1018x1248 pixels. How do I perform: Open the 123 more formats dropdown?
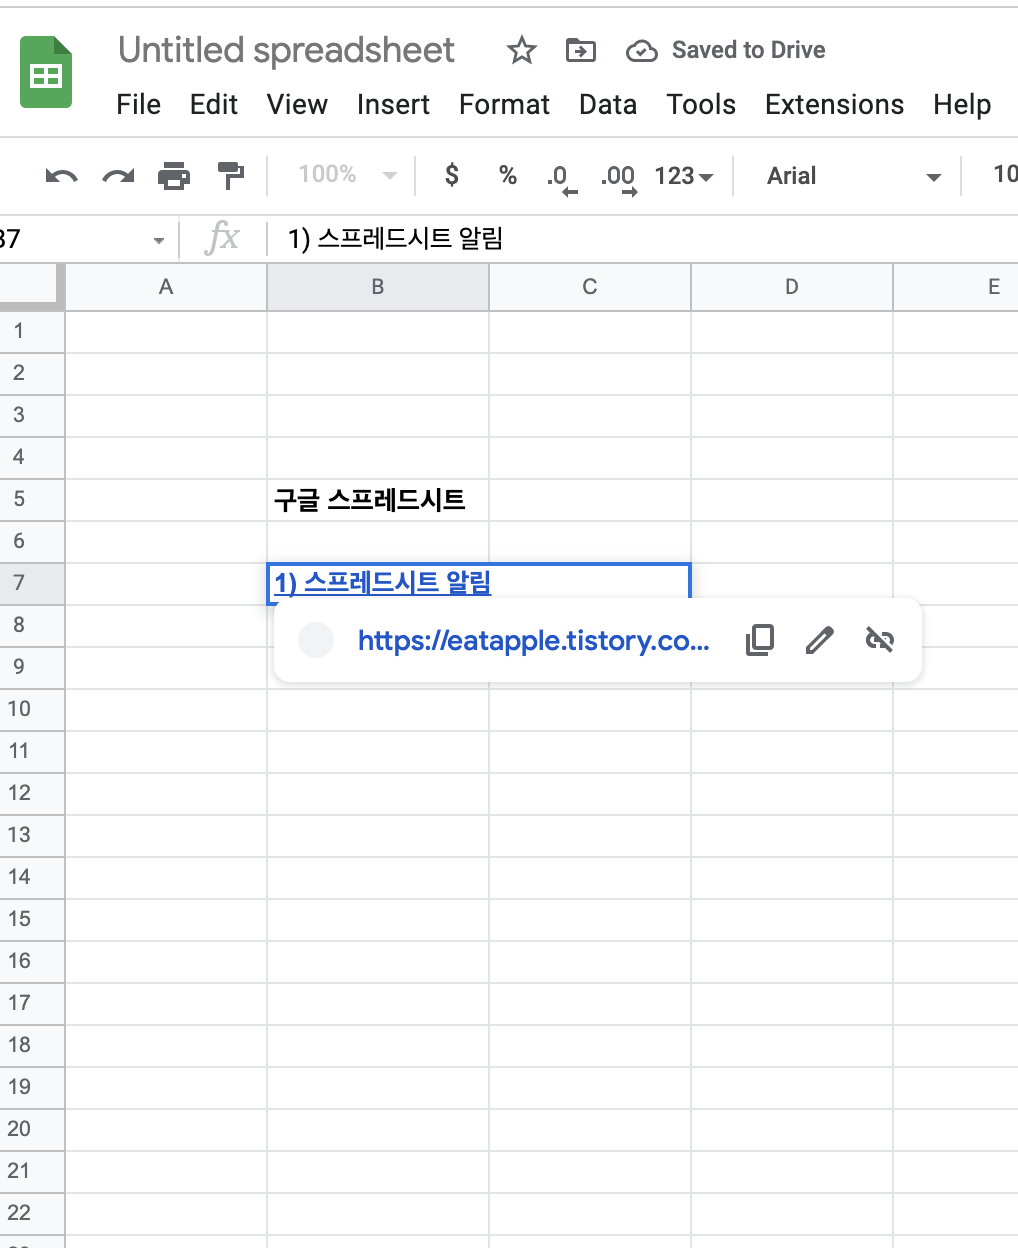(684, 176)
